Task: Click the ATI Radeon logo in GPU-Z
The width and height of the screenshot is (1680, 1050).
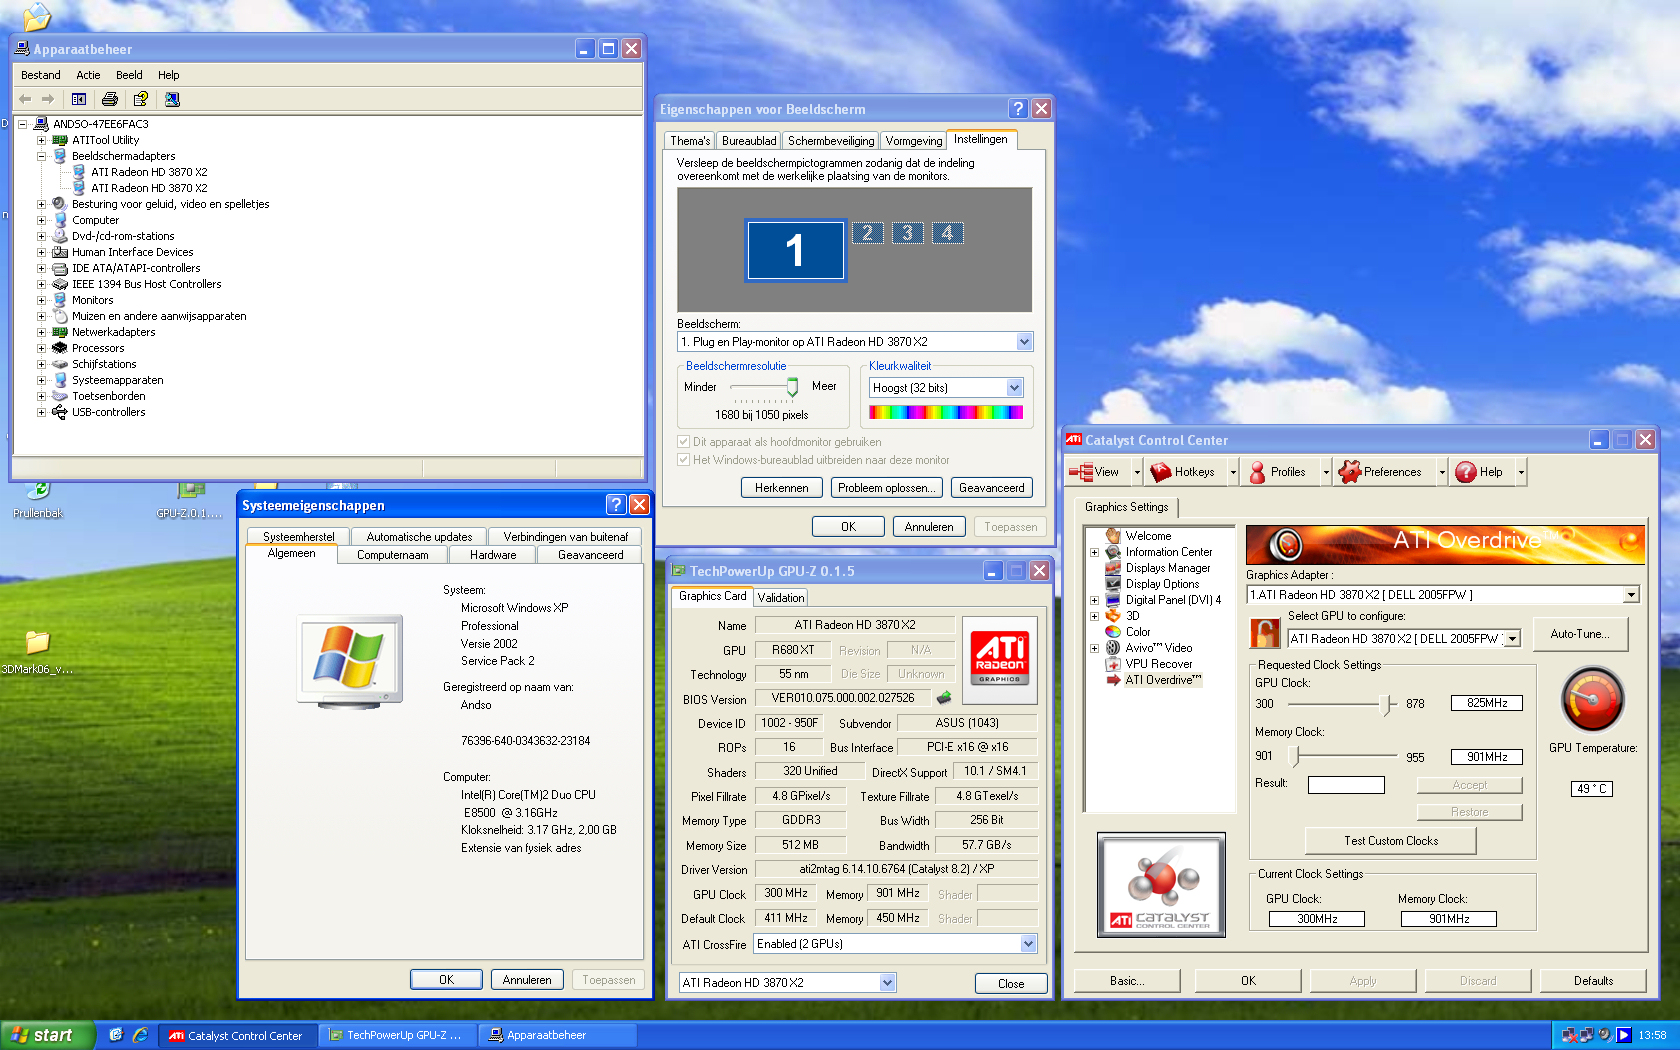Action: coord(999,660)
